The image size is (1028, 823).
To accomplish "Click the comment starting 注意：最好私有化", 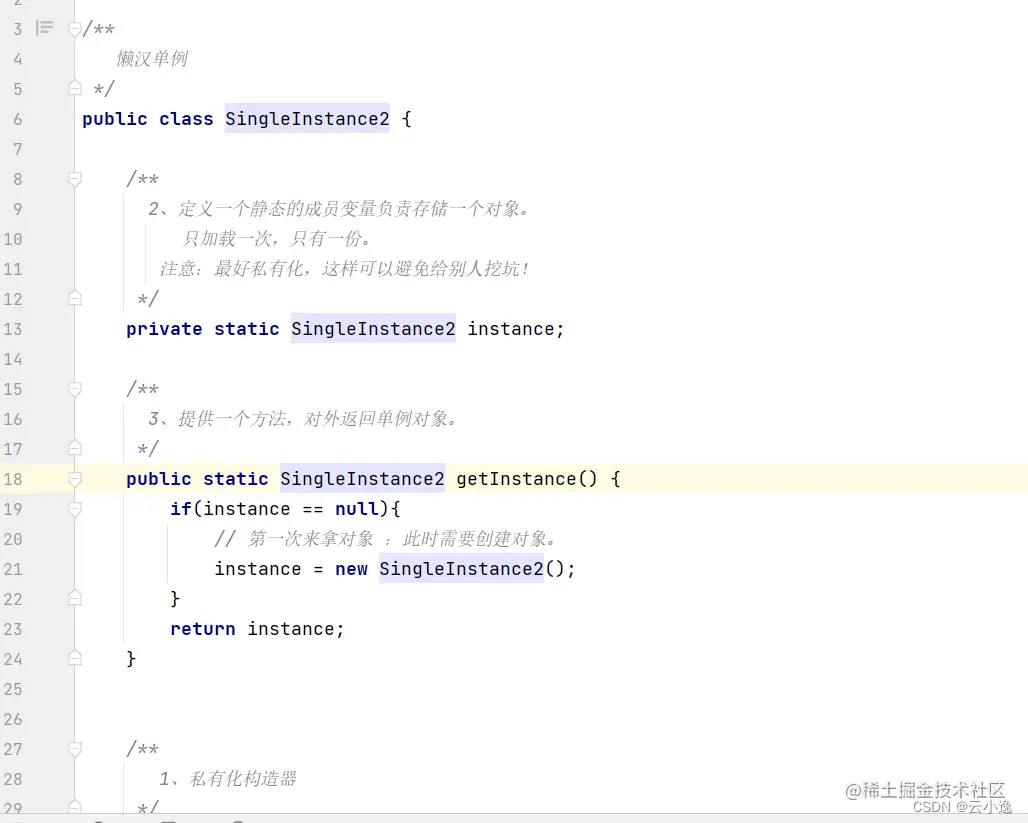I will (345, 268).
